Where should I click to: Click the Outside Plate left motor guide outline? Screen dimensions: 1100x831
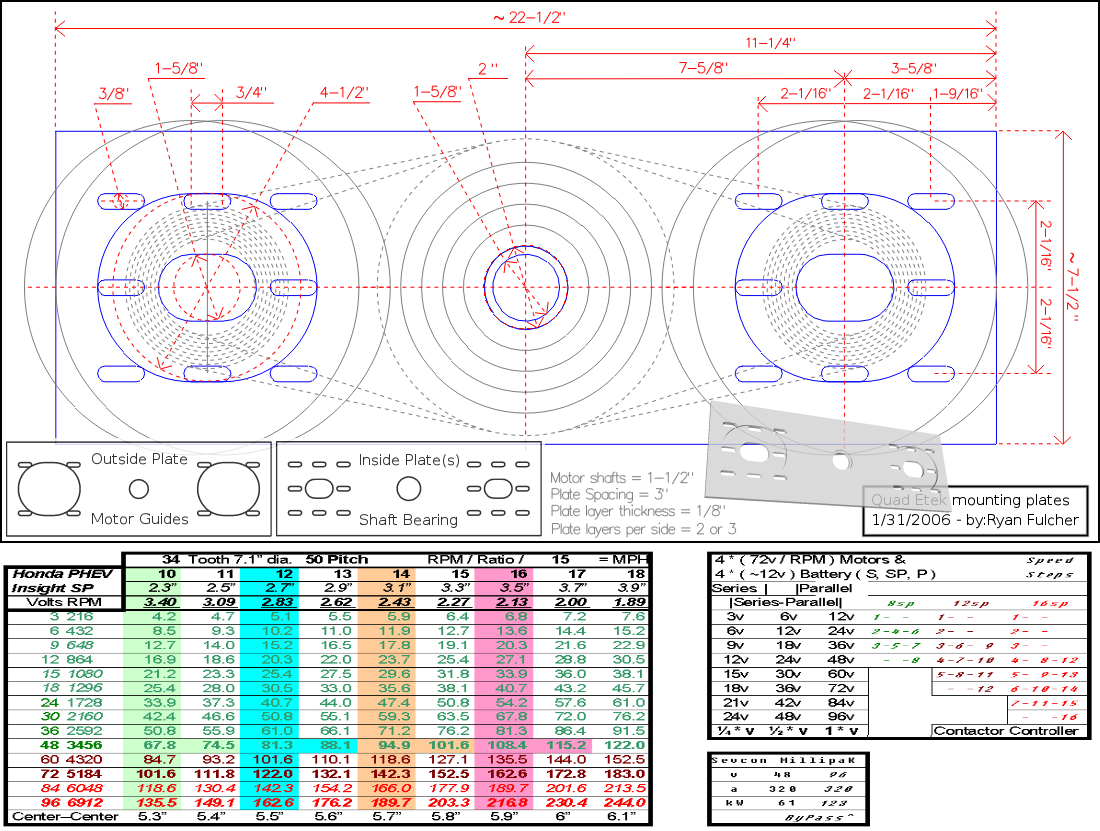(x=48, y=489)
